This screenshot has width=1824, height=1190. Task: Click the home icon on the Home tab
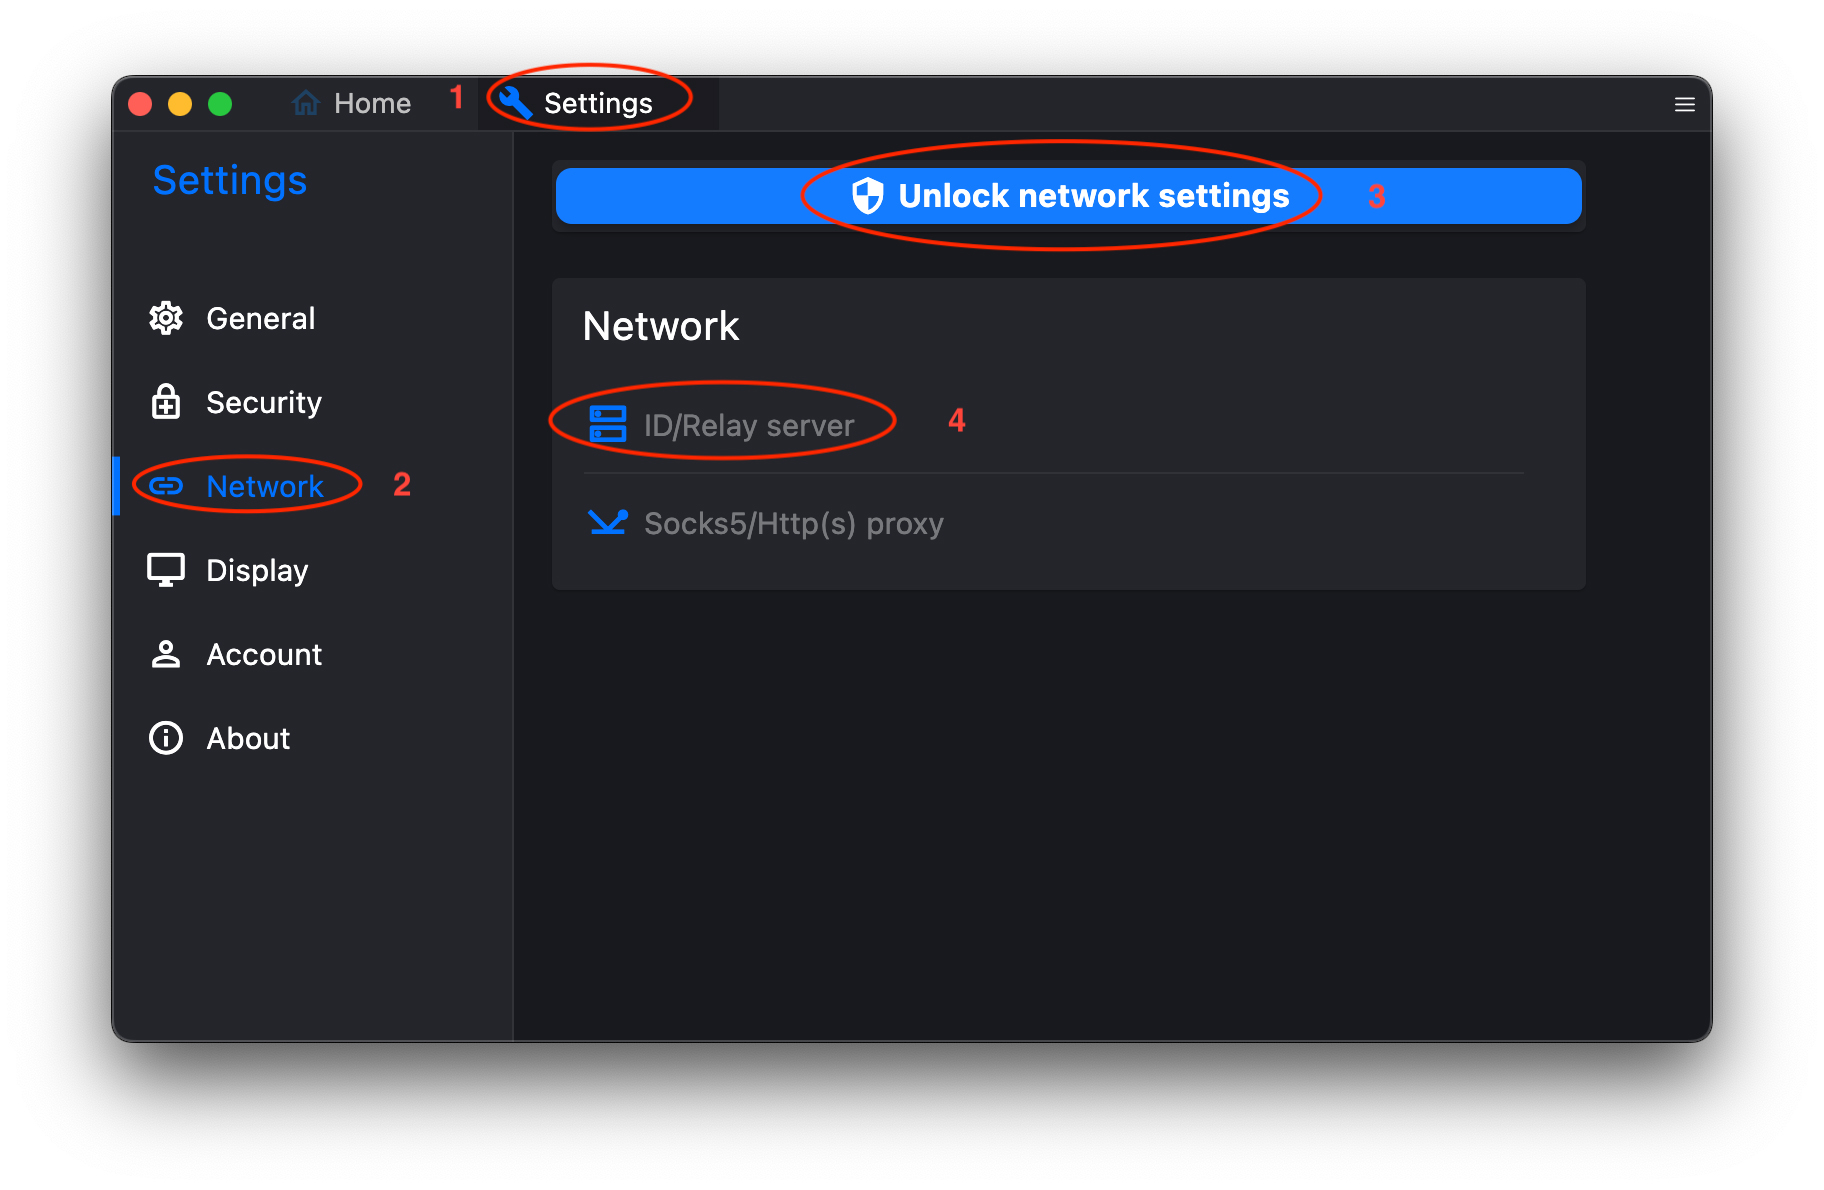305,103
